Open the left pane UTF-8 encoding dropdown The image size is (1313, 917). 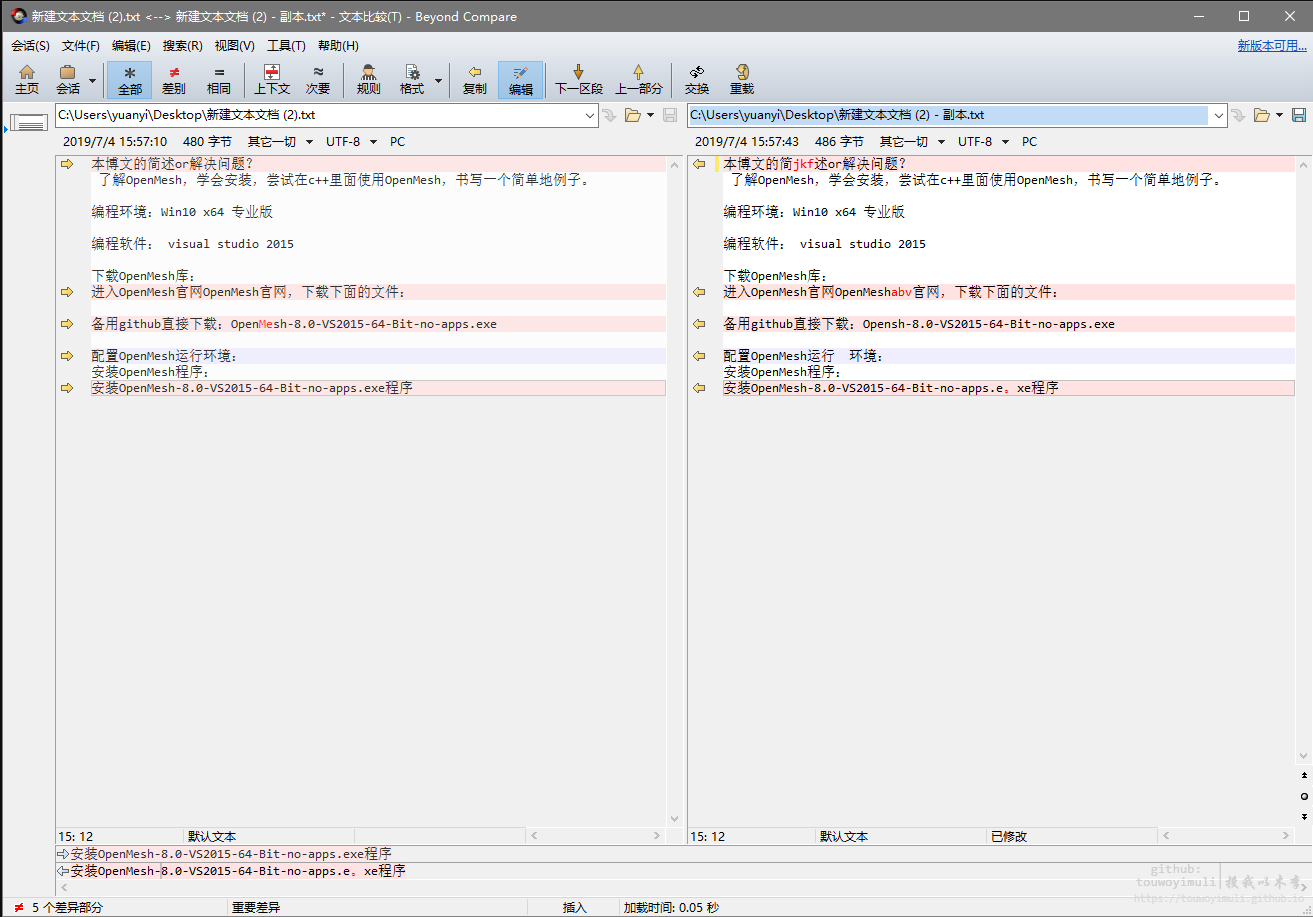coord(350,142)
